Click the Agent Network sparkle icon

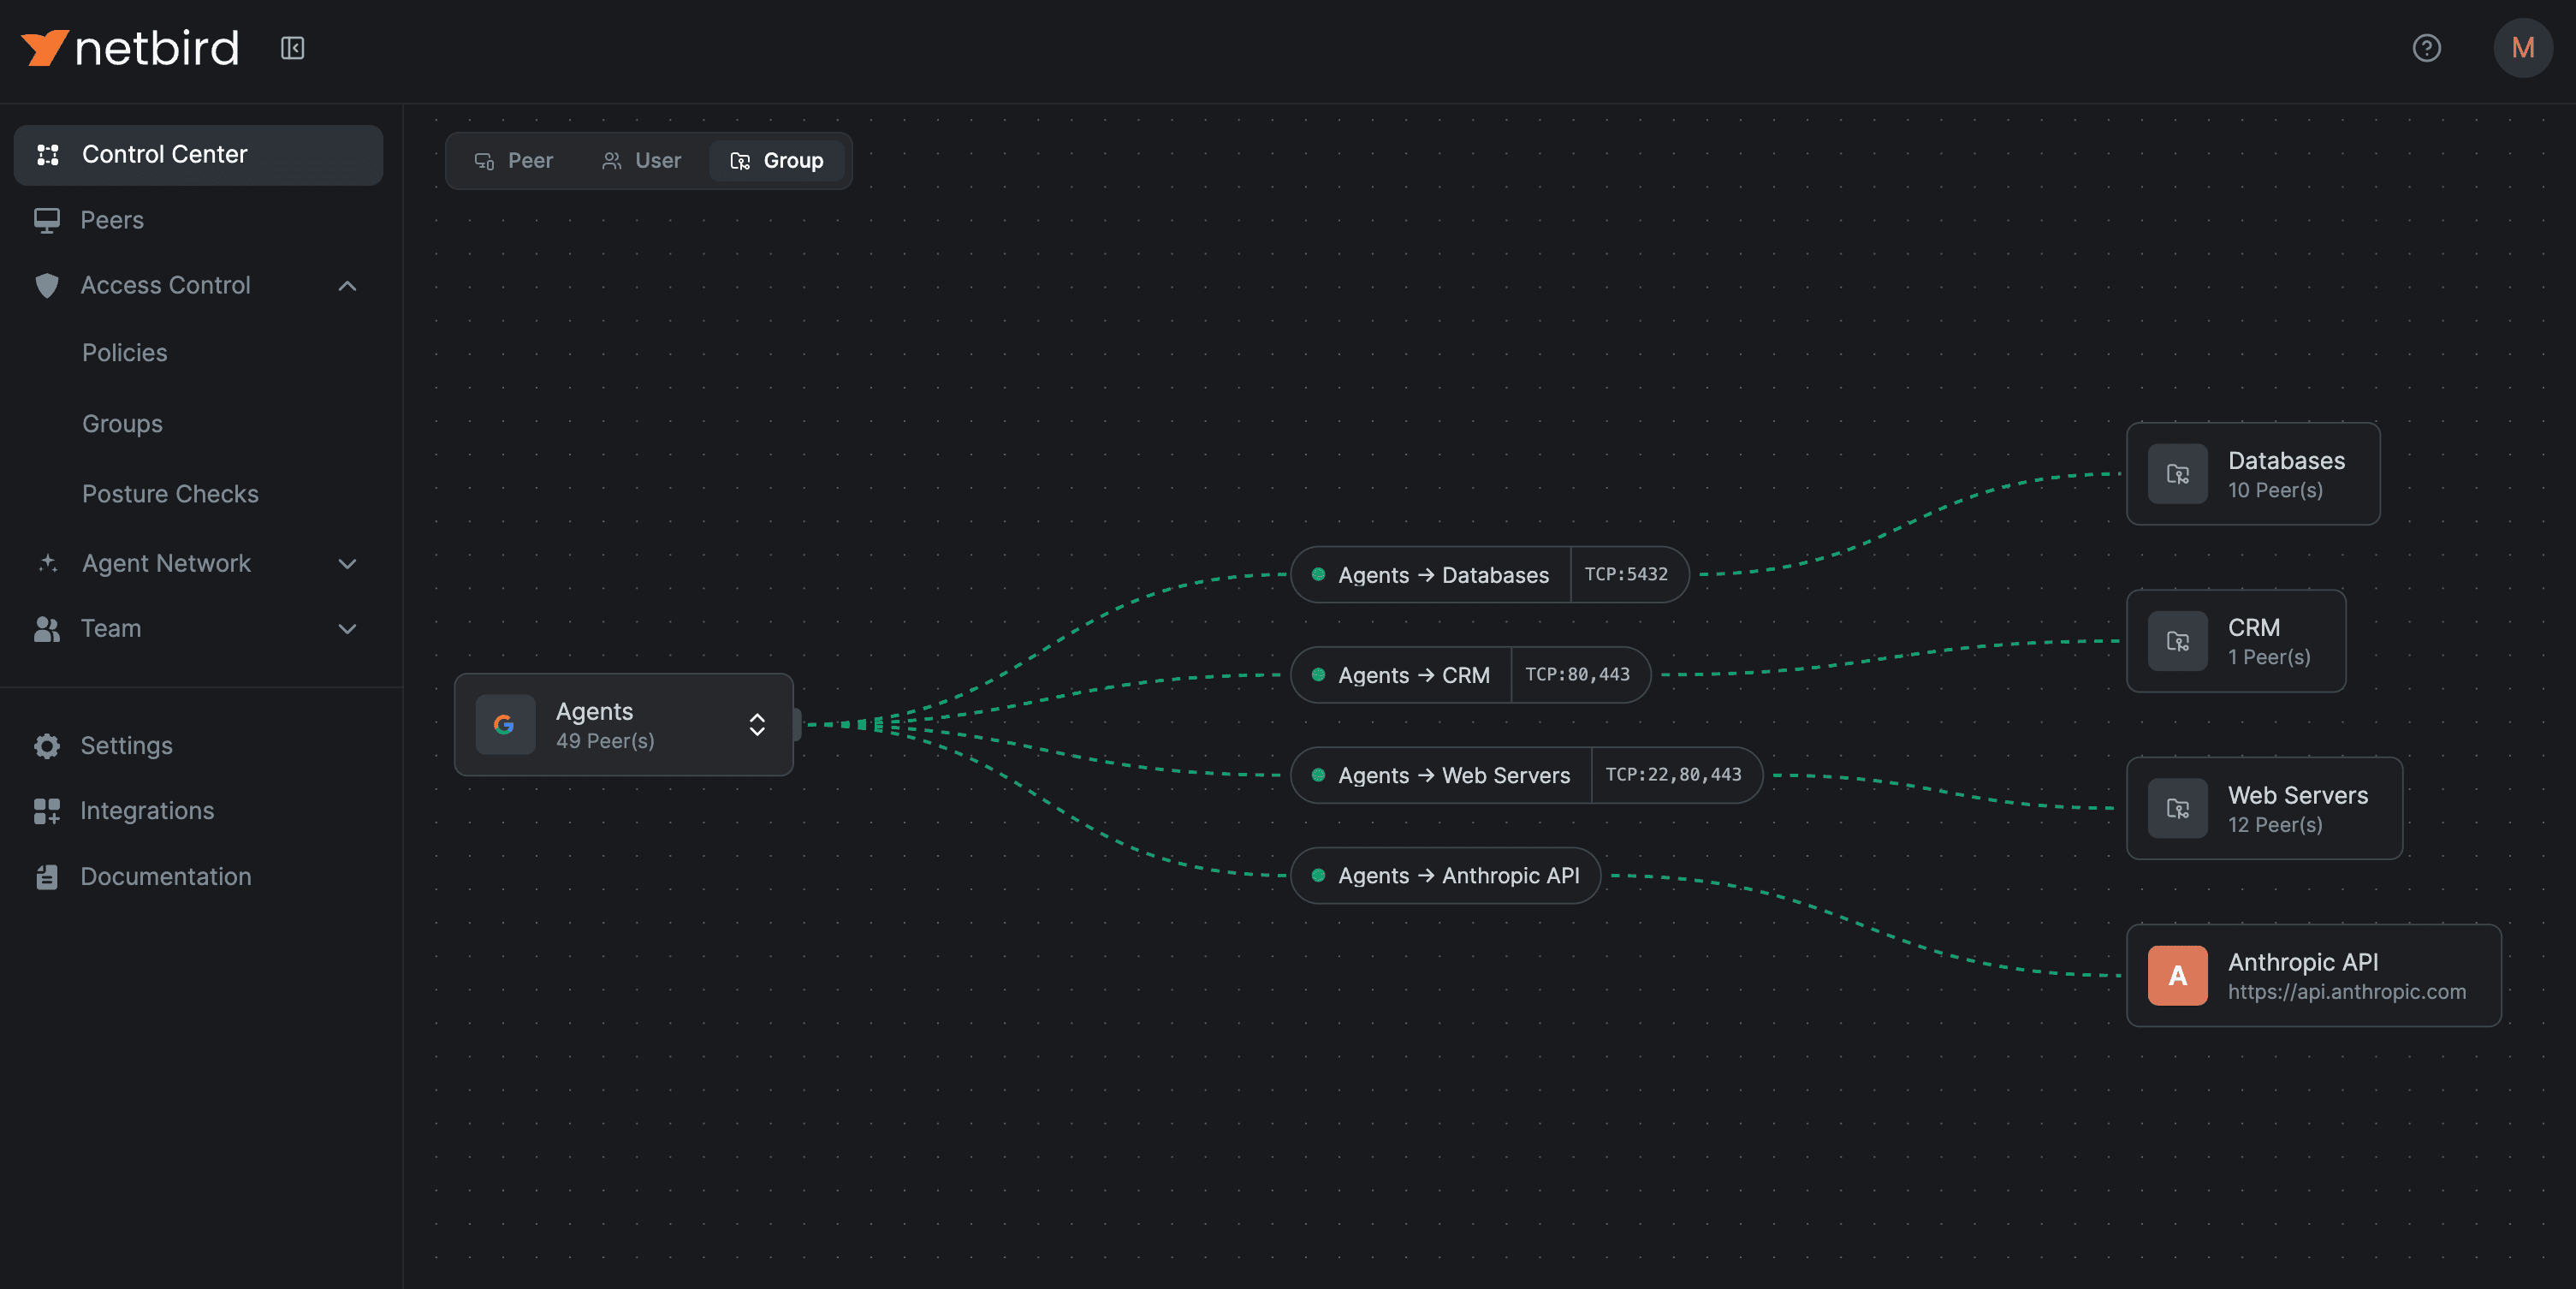[47, 563]
